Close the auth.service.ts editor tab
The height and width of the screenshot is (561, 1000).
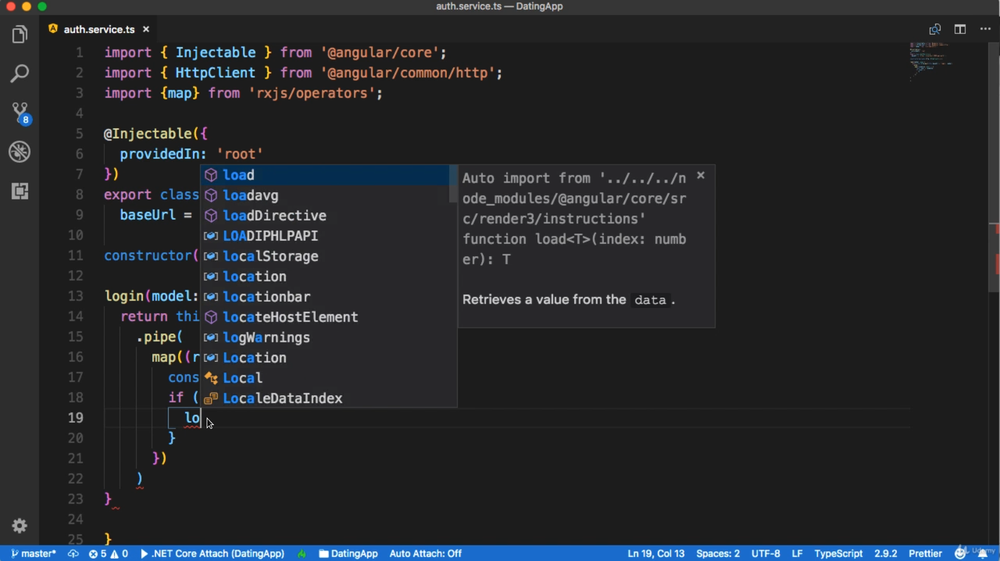pyautogui.click(x=146, y=29)
